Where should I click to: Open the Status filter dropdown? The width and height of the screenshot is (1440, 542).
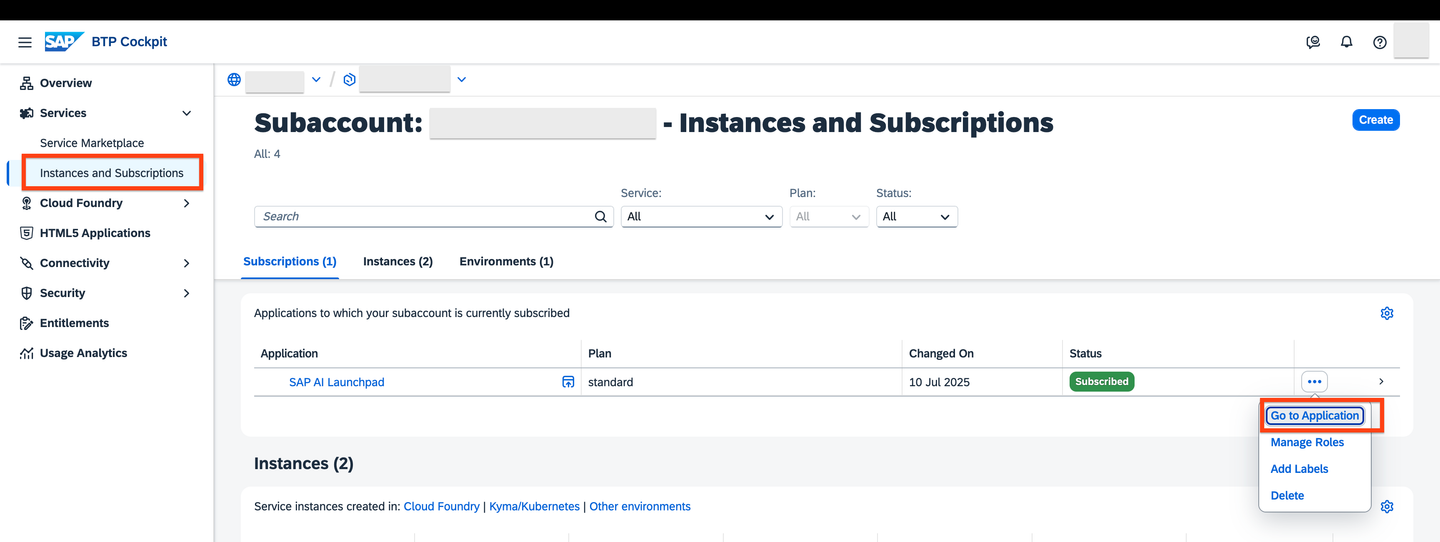[x=917, y=216]
